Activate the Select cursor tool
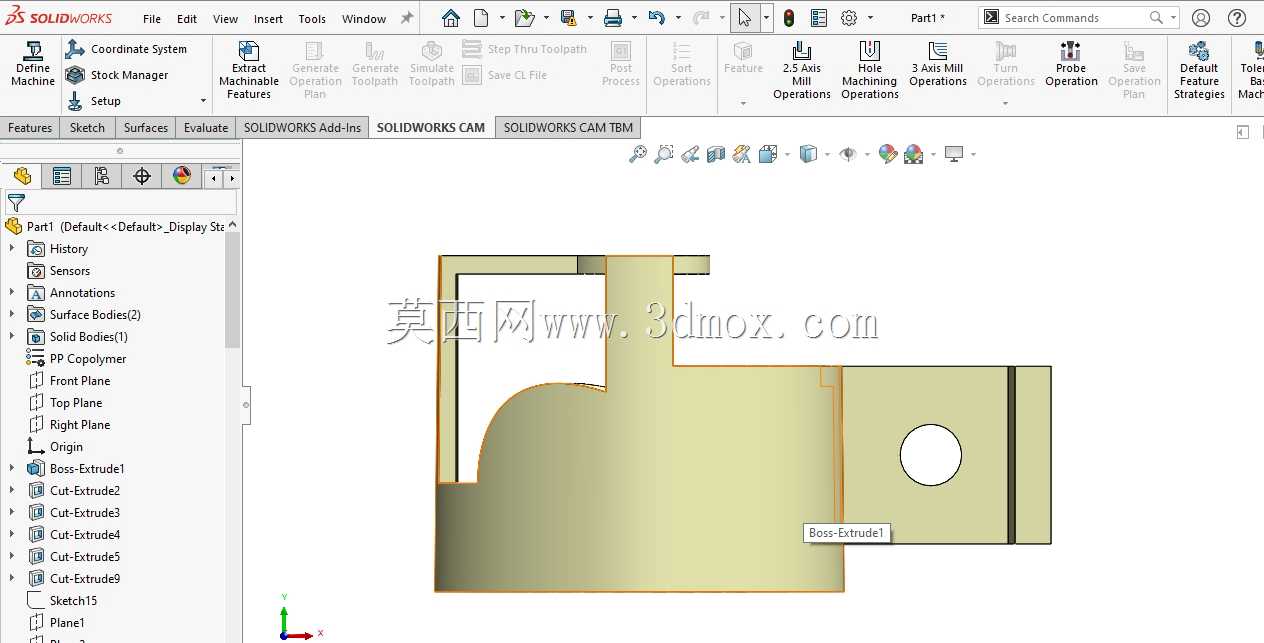 pos(745,18)
